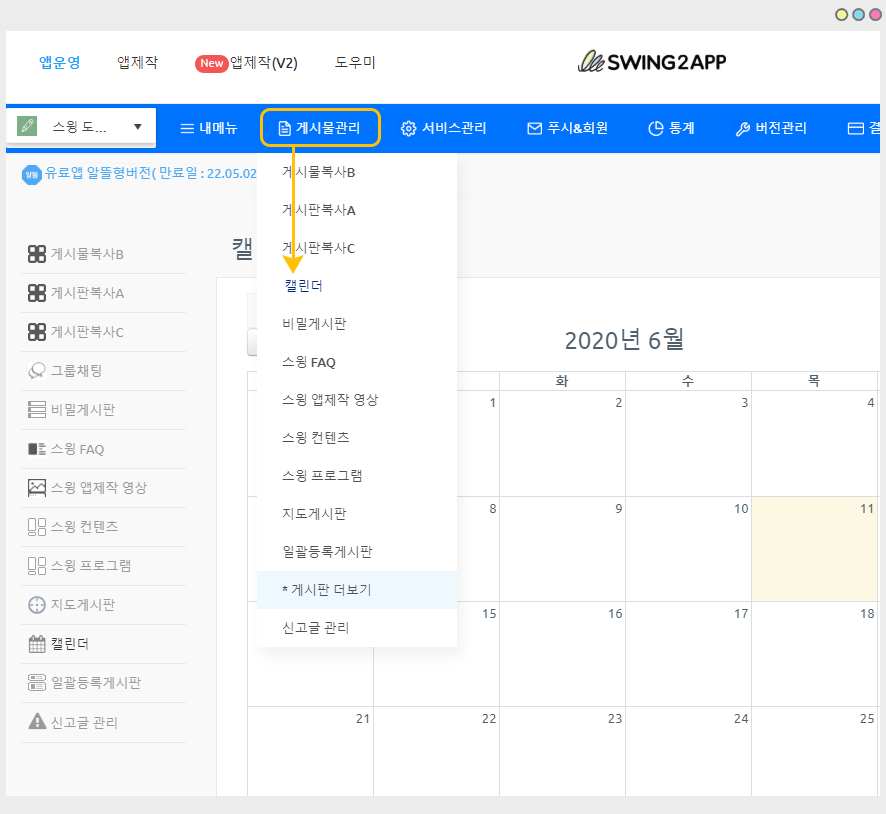Screen dimensions: 886x814
Task: Click the 도우미 help link
Action: tap(355, 62)
